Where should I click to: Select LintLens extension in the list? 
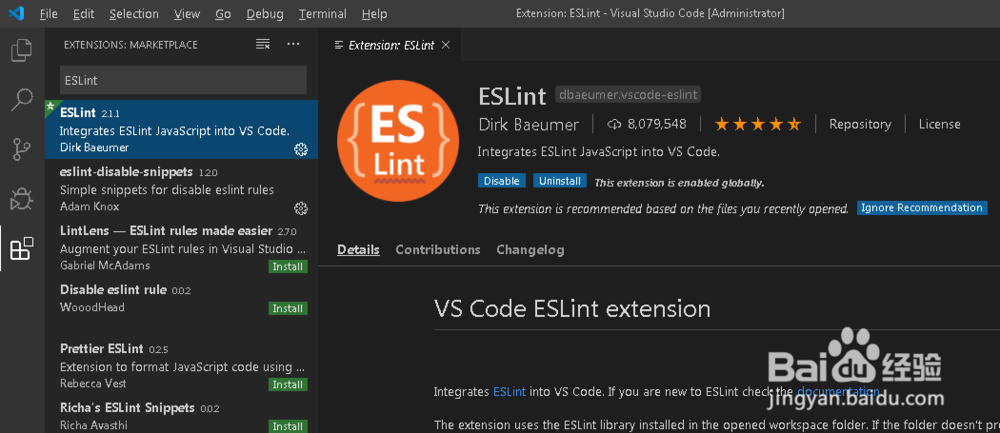point(181,247)
